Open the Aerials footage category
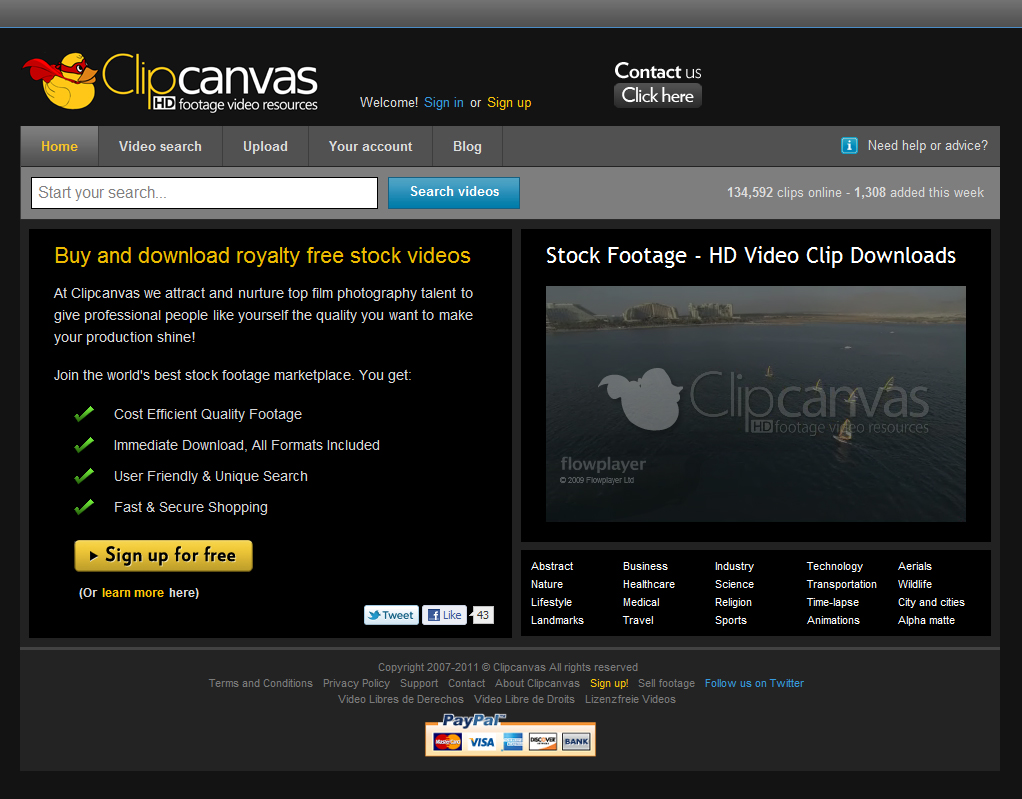 [914, 566]
